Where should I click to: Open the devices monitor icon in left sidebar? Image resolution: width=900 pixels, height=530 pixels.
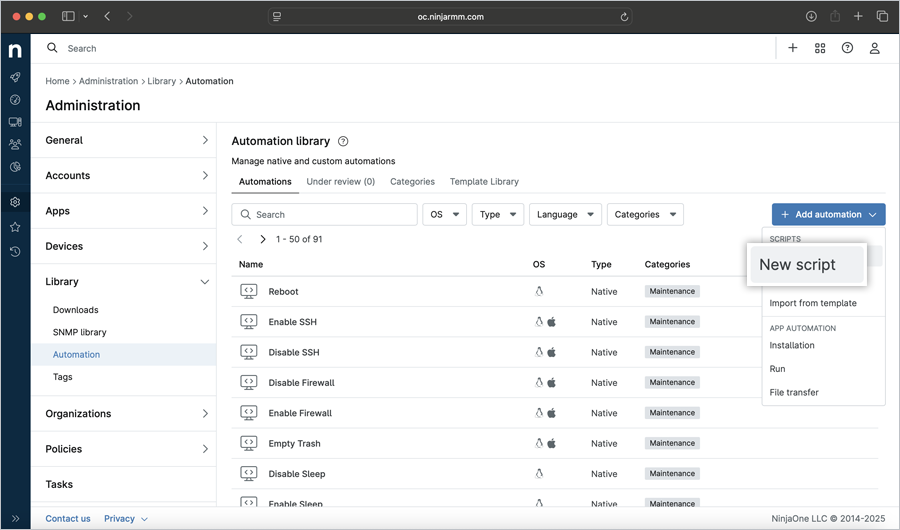click(x=15, y=122)
